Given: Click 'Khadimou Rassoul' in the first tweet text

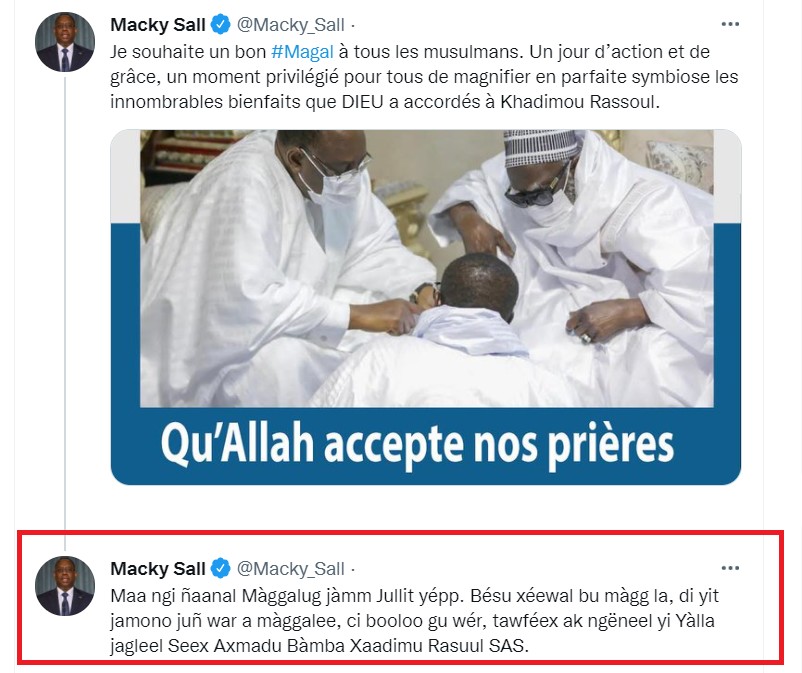Looking at the screenshot, I should pos(577,102).
